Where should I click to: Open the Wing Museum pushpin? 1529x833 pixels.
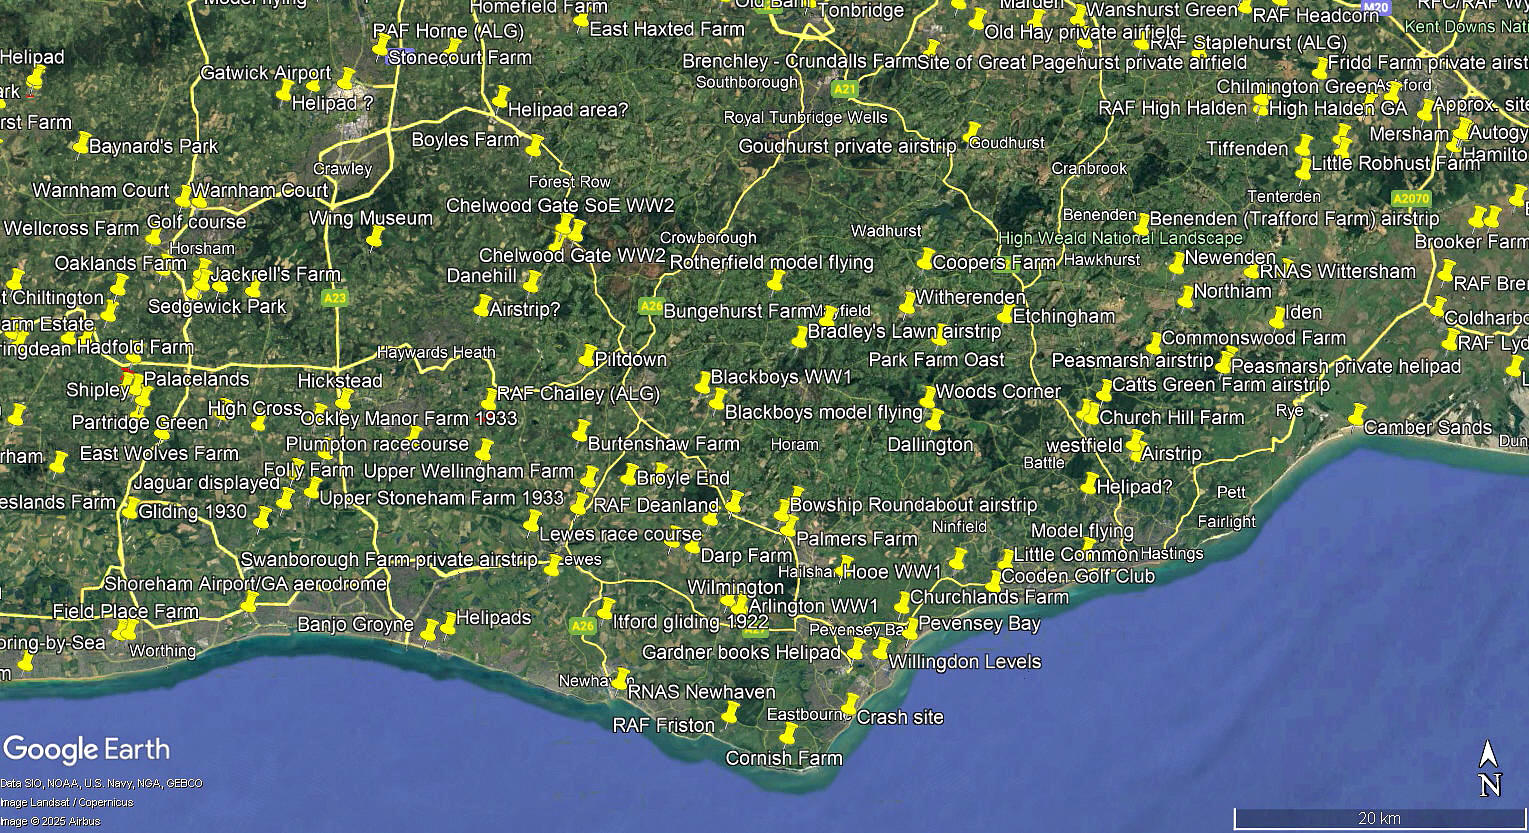(375, 238)
